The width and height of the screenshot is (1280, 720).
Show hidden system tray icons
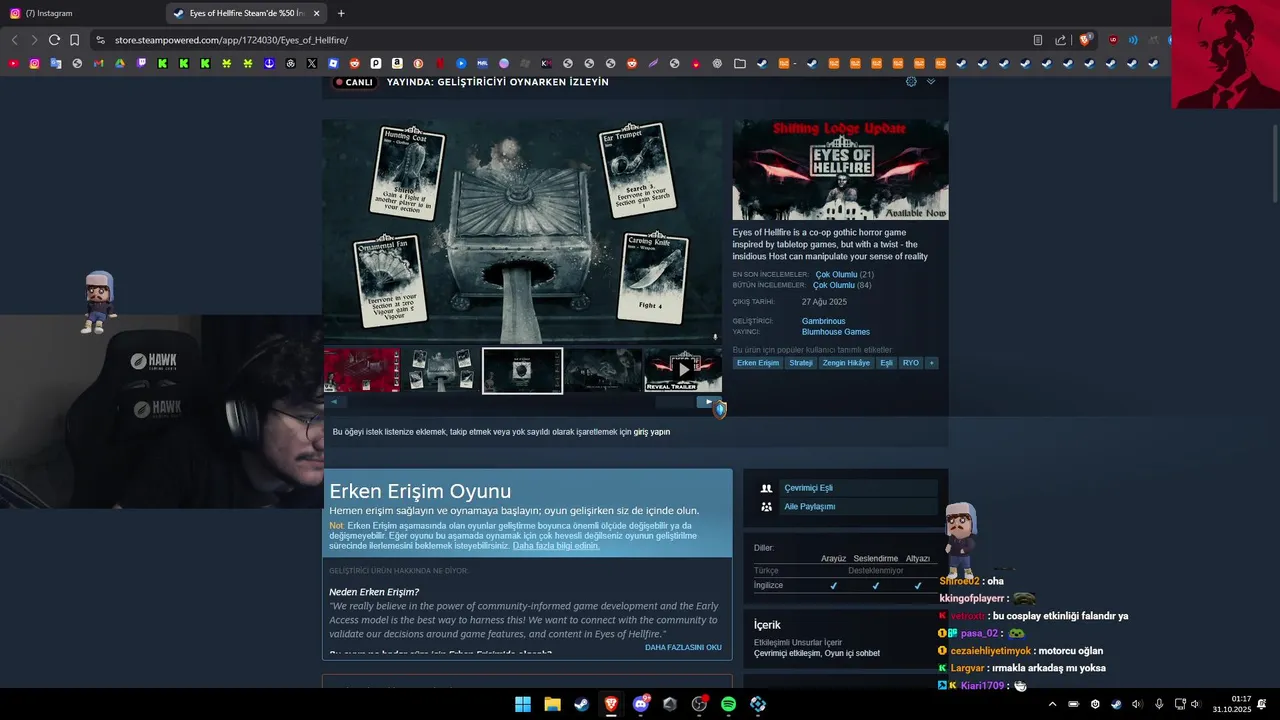(x=1052, y=704)
